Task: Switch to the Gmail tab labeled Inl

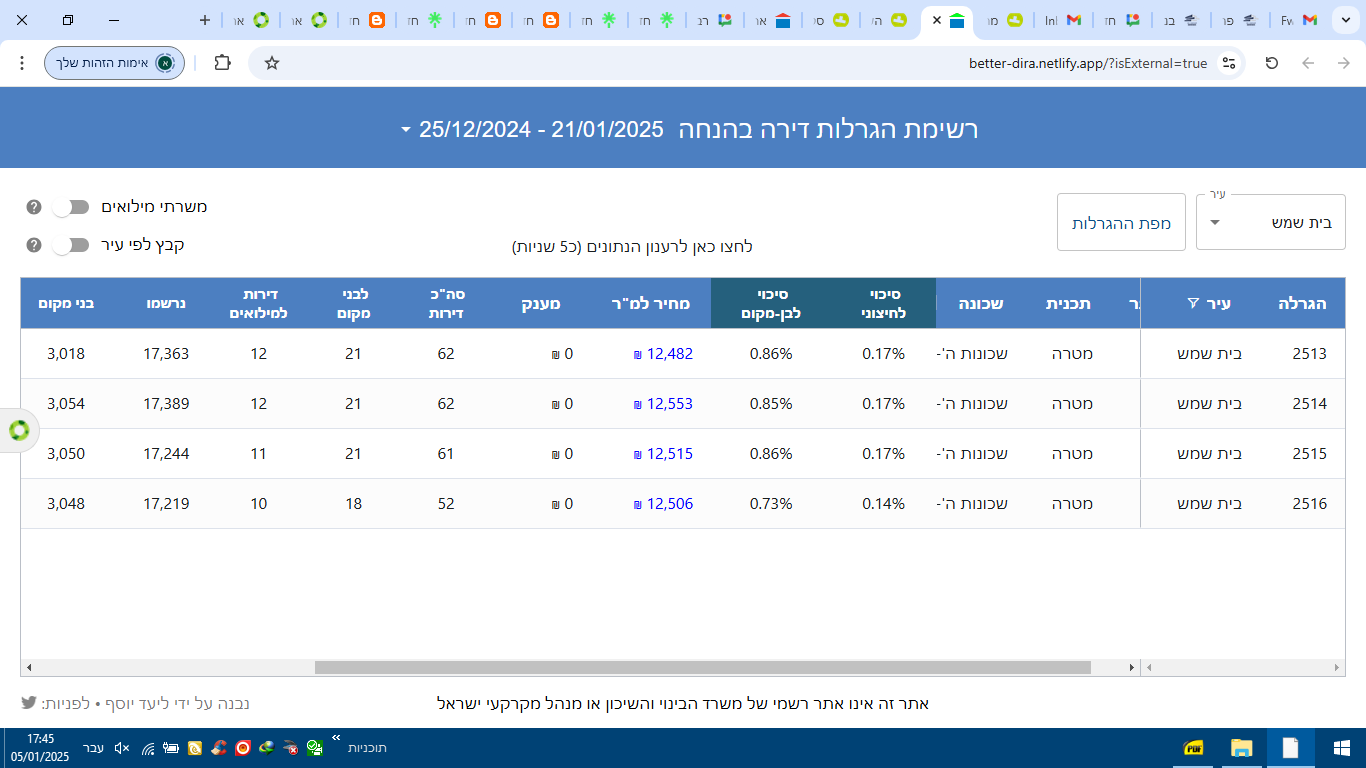Action: [x=1062, y=20]
